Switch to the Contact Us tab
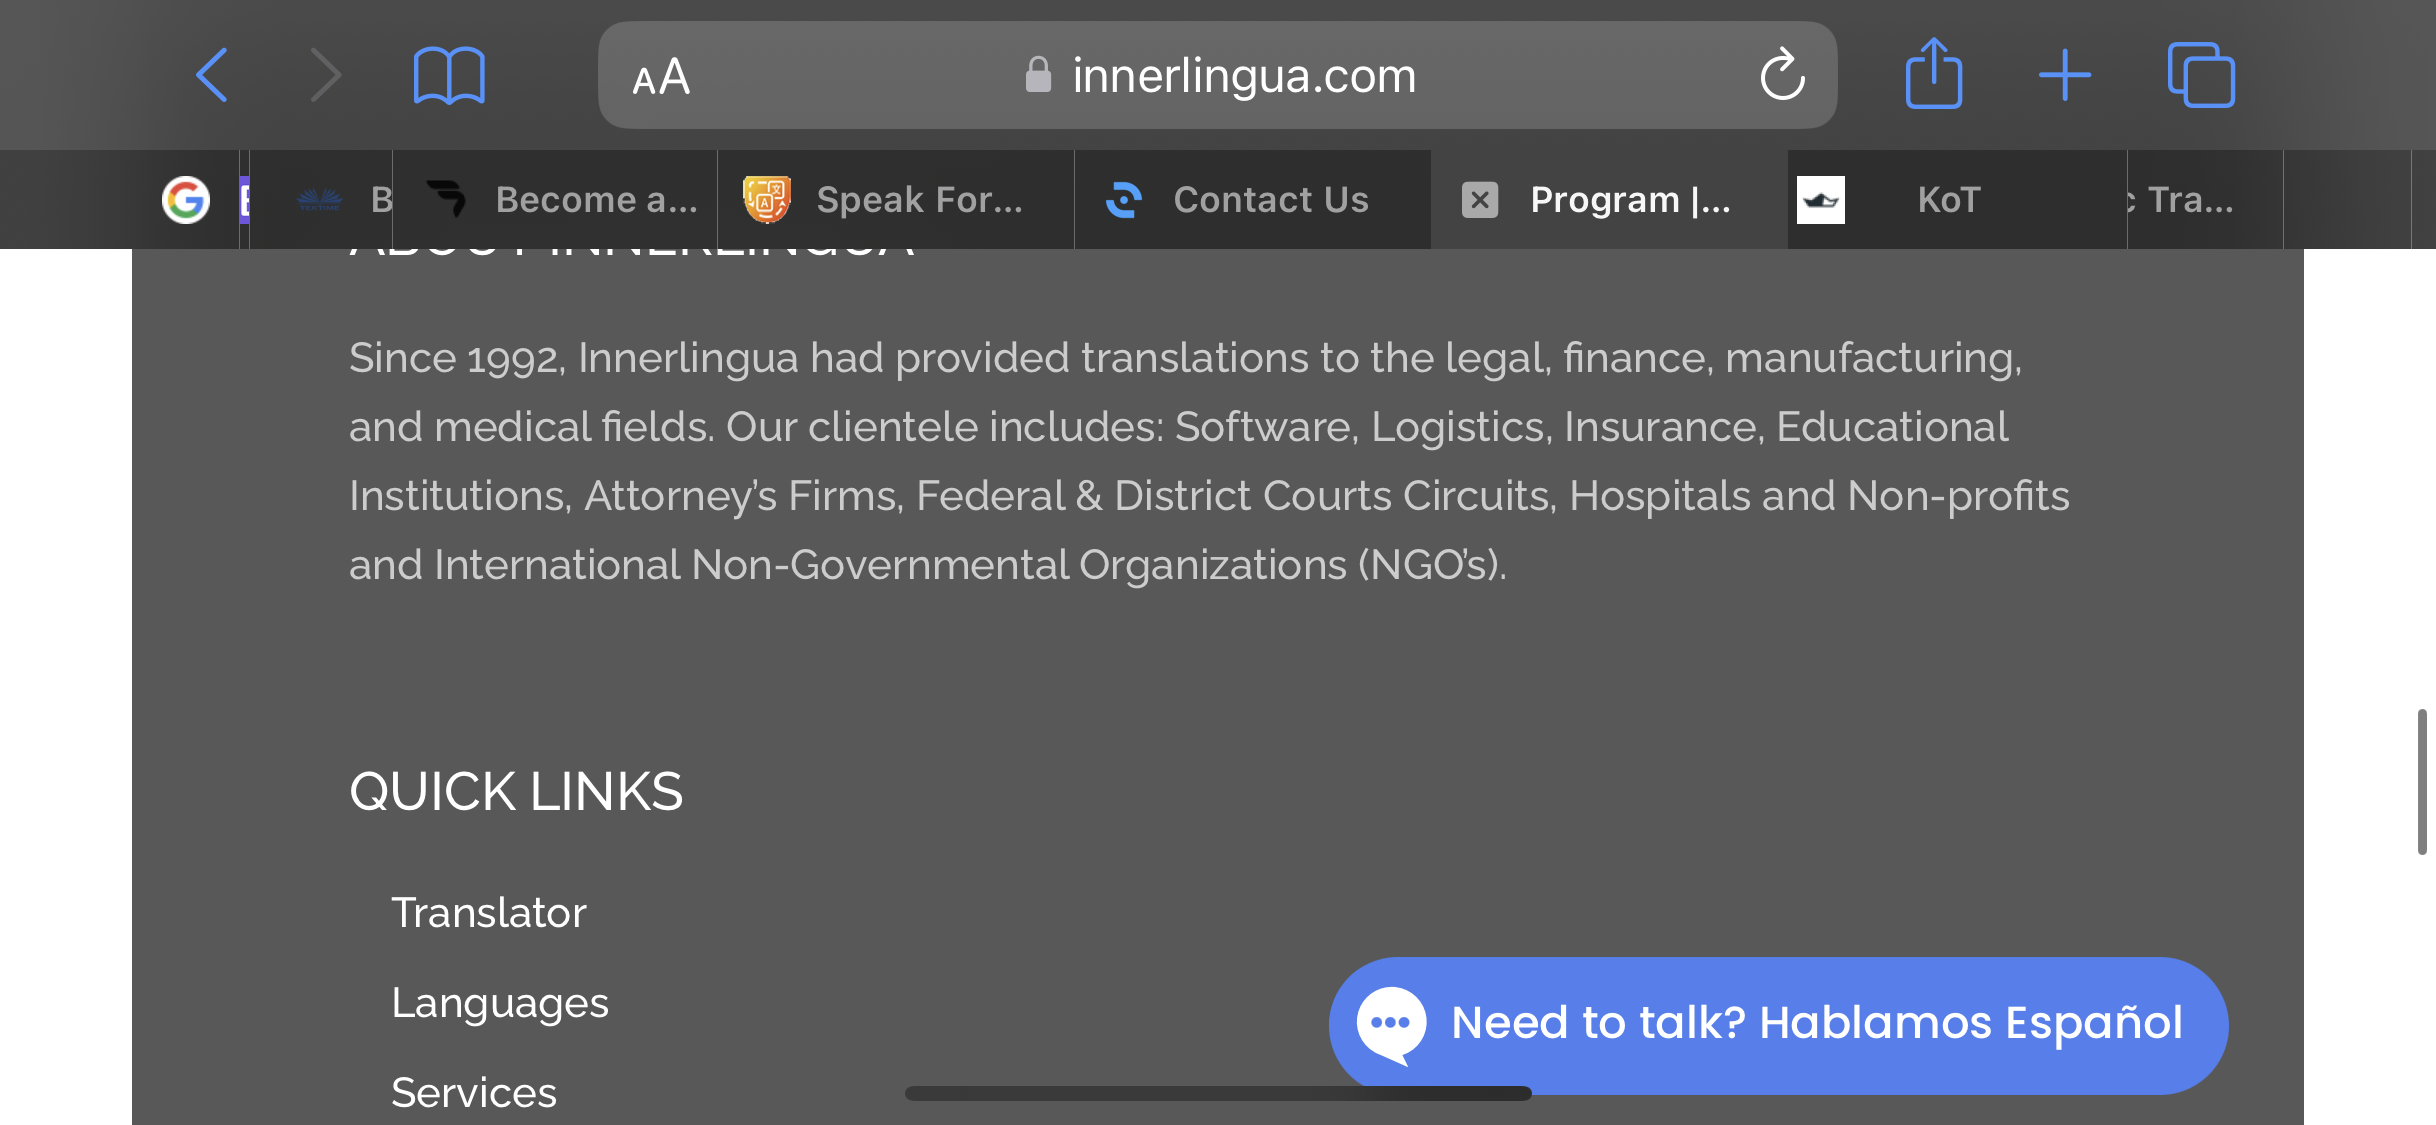This screenshot has width=2436, height=1125. coord(1253,200)
